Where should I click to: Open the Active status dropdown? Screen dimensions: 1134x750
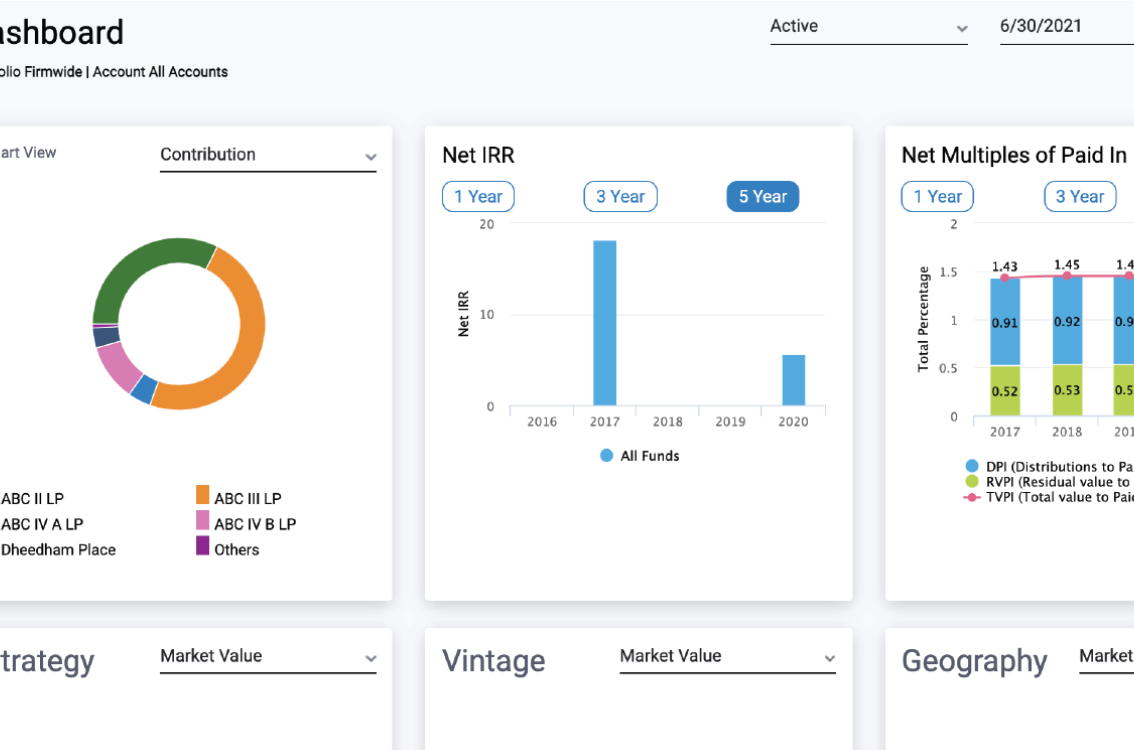(x=868, y=27)
